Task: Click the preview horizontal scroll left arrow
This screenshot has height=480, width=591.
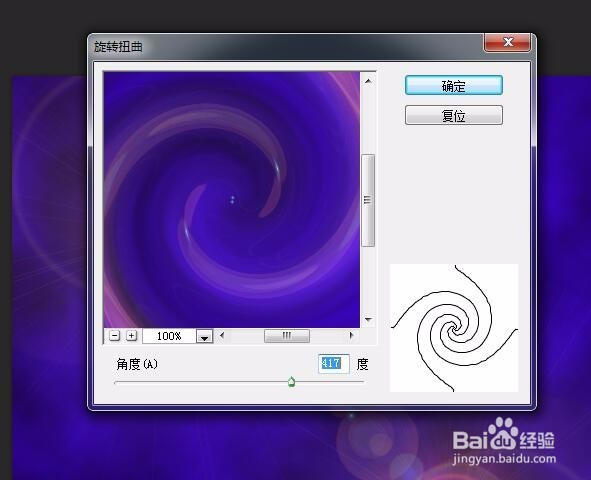Action: pos(222,335)
